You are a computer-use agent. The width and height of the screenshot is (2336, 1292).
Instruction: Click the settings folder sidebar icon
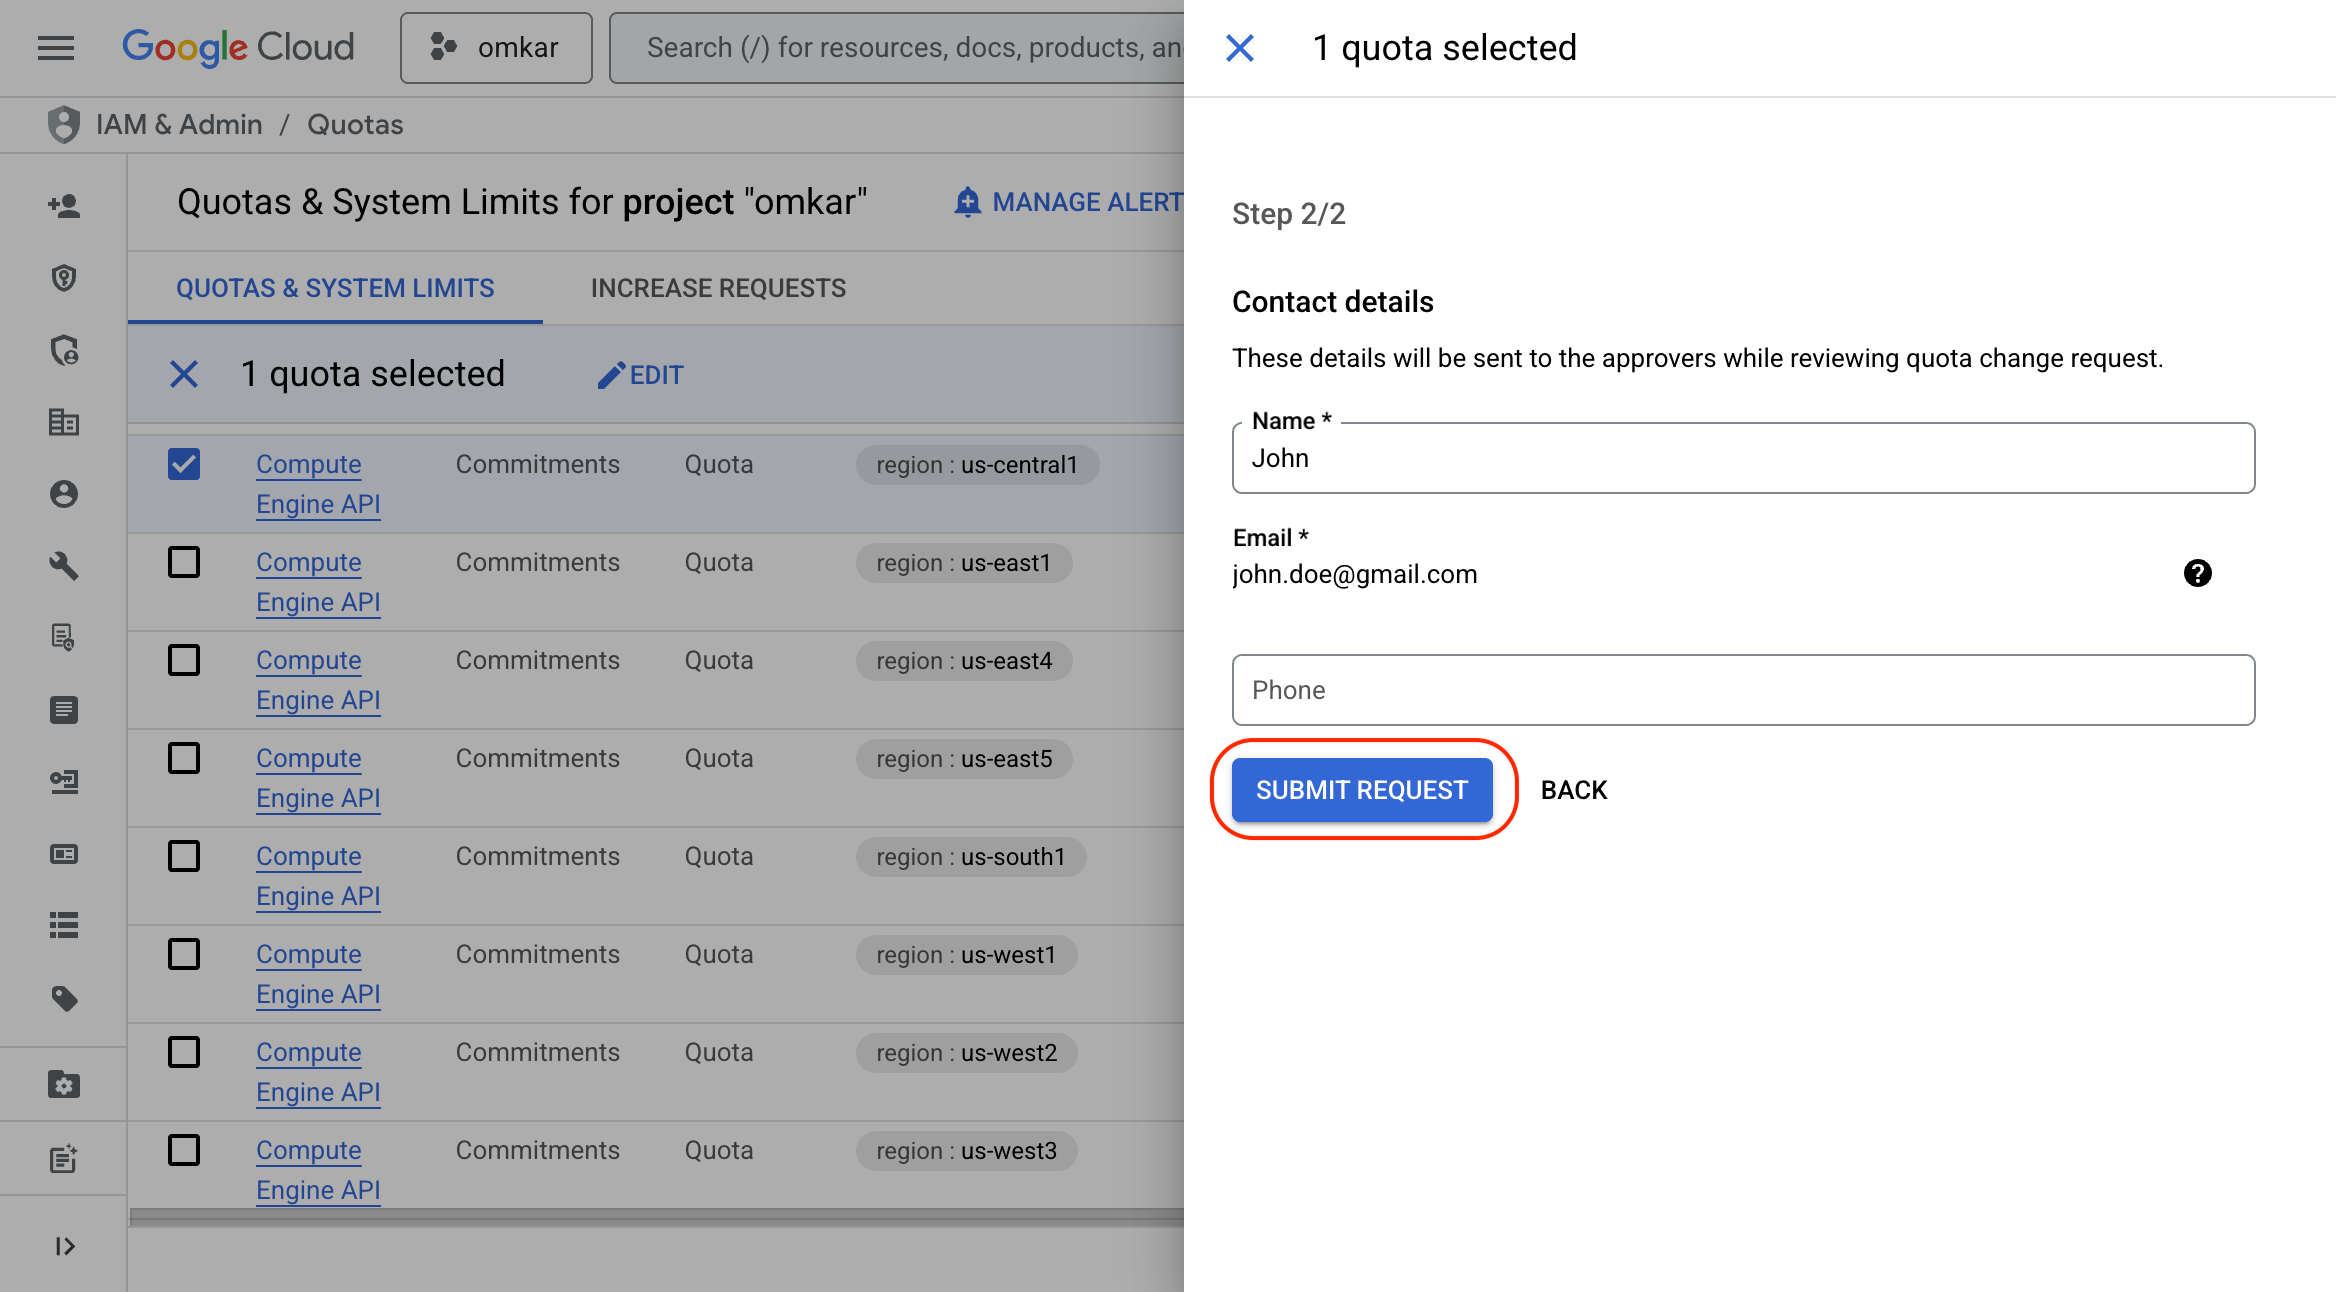[64, 1085]
